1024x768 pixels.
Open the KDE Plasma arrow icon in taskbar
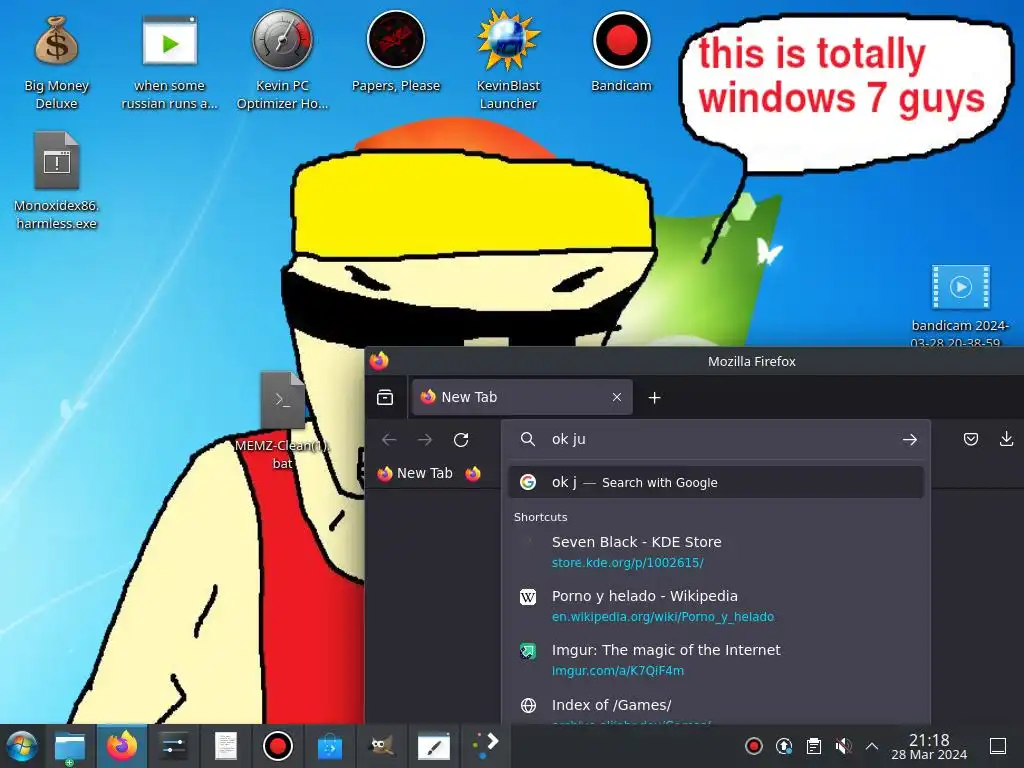click(x=485, y=746)
